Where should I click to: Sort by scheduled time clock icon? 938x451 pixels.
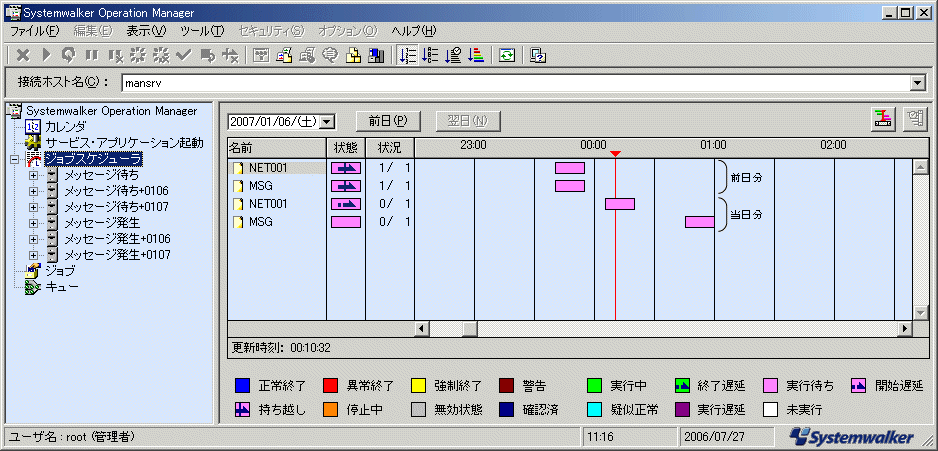coord(453,56)
